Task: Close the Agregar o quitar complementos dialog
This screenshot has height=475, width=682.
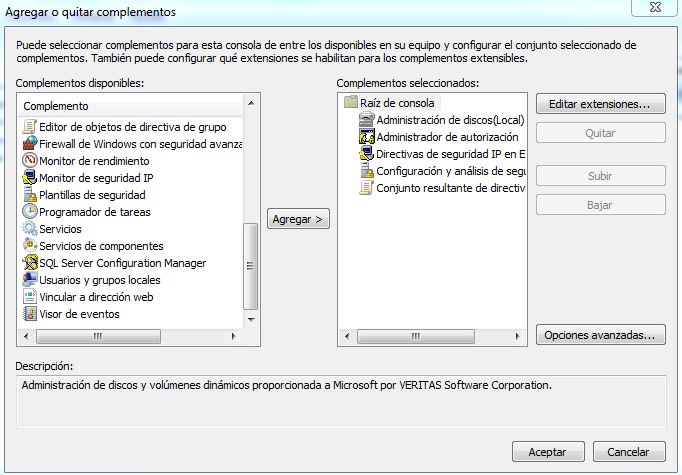Action: click(655, 7)
